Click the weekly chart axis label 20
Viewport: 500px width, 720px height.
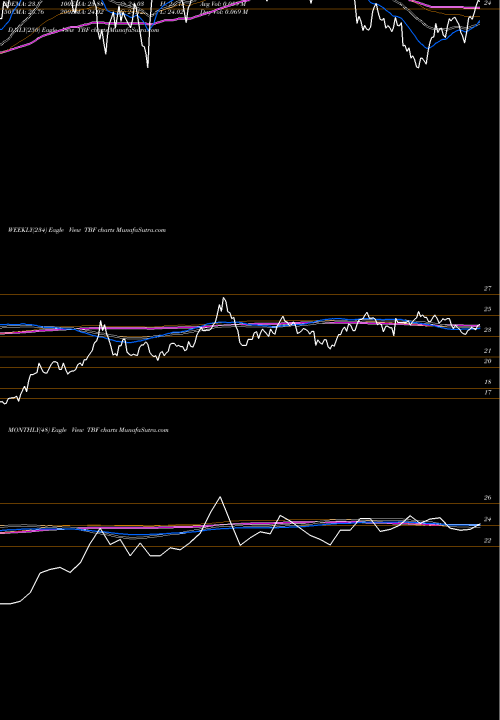(x=488, y=361)
